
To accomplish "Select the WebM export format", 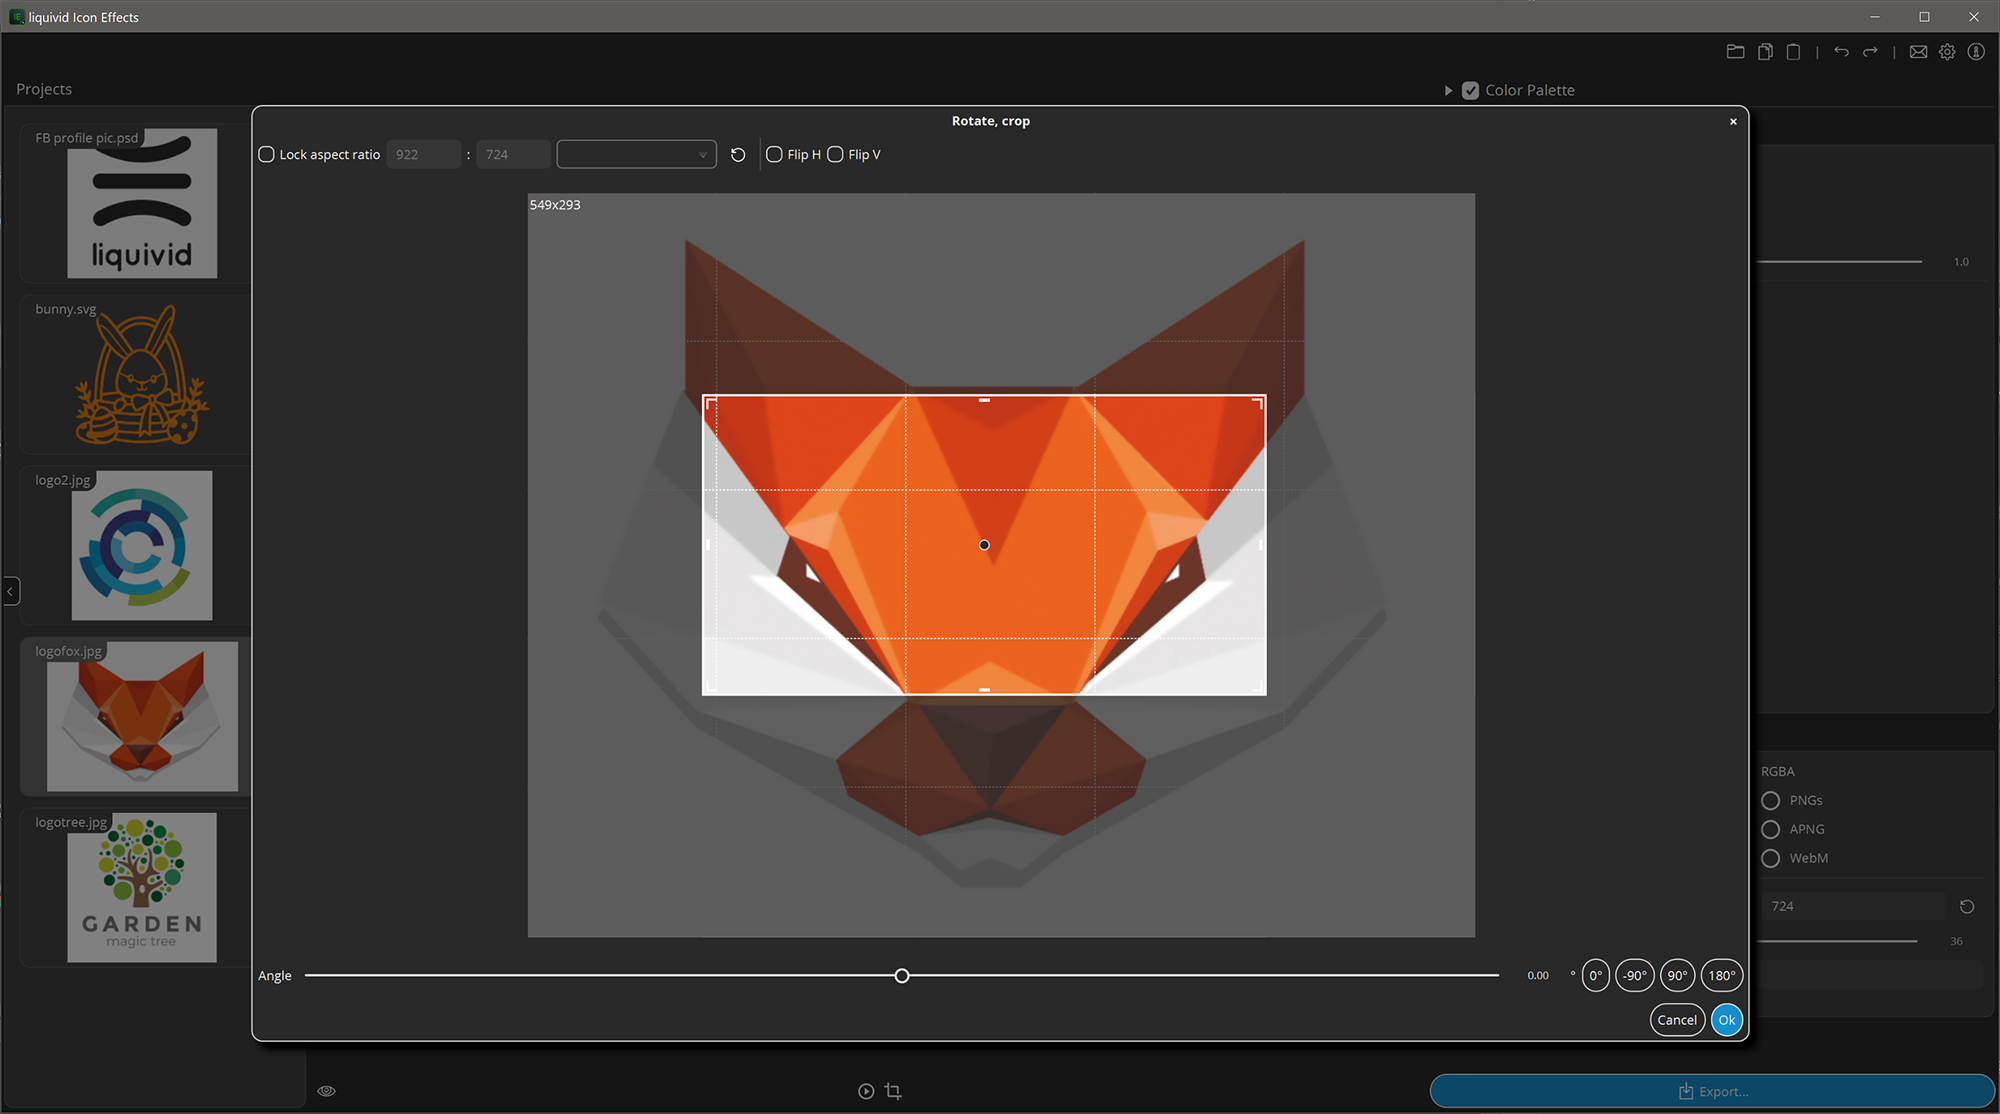I will [1770, 858].
